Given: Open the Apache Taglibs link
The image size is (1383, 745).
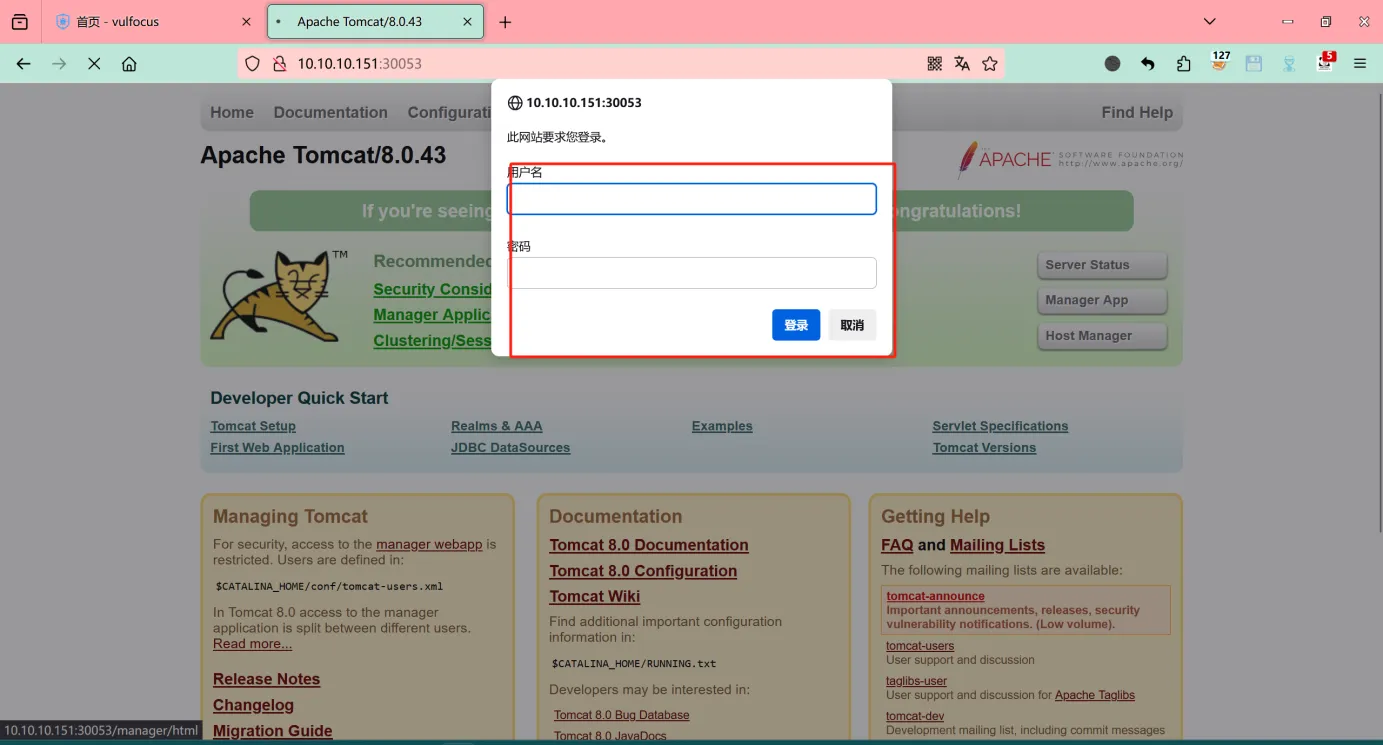Looking at the screenshot, I should (1095, 695).
